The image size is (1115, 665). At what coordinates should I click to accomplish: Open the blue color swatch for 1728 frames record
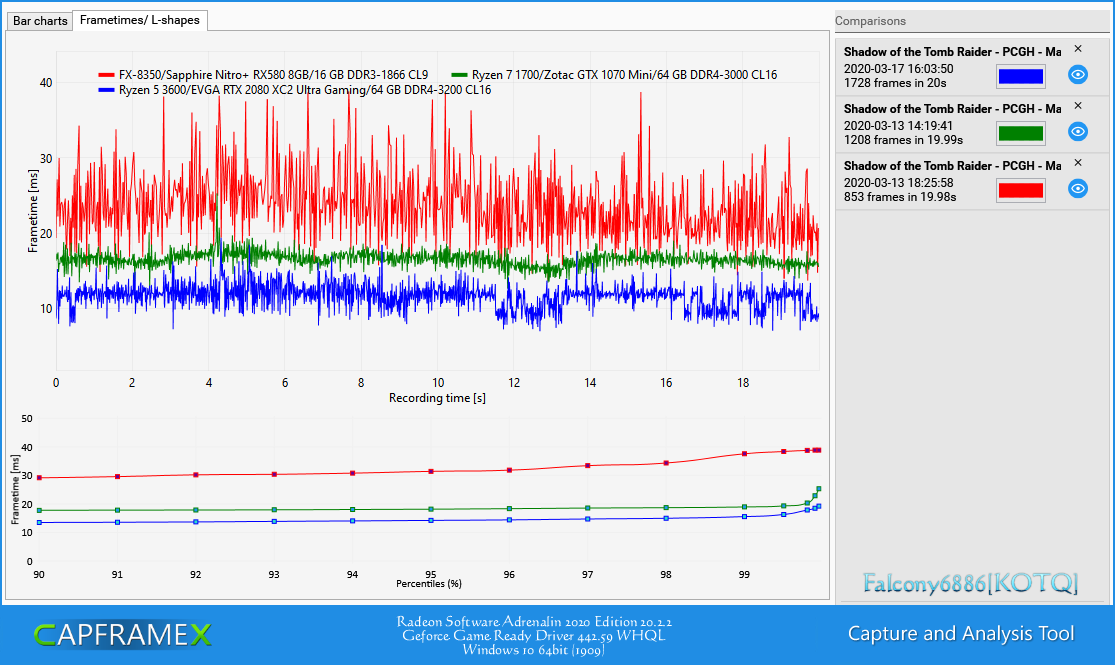point(1020,76)
